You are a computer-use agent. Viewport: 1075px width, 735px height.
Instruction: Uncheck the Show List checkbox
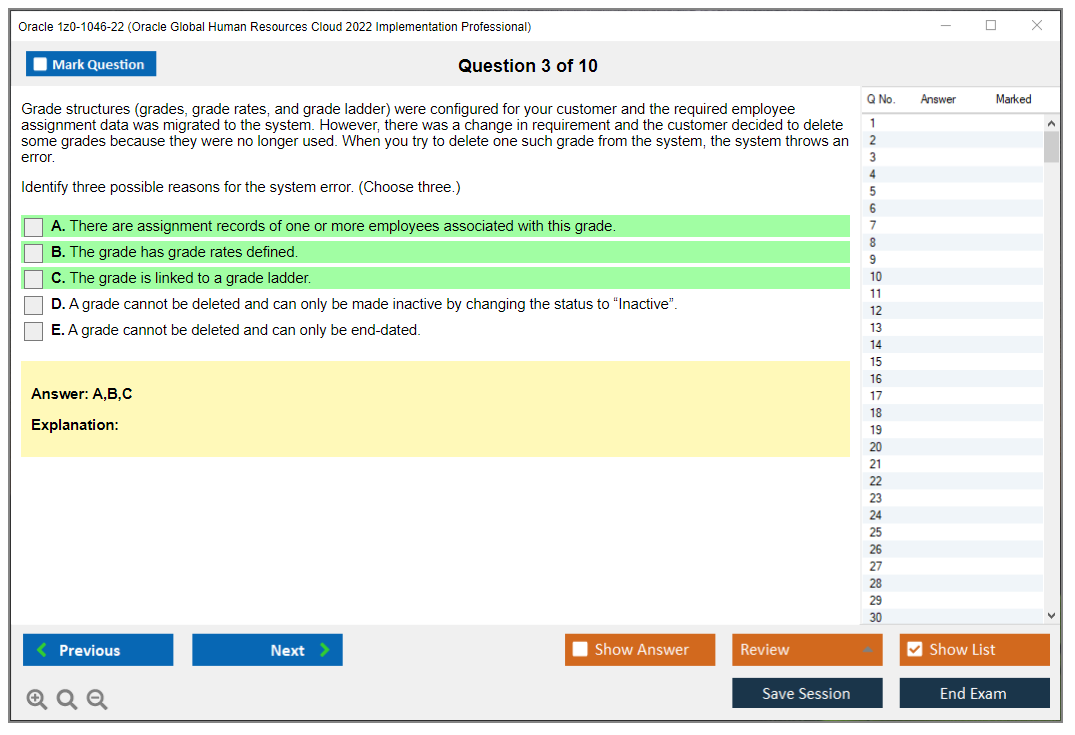(914, 649)
